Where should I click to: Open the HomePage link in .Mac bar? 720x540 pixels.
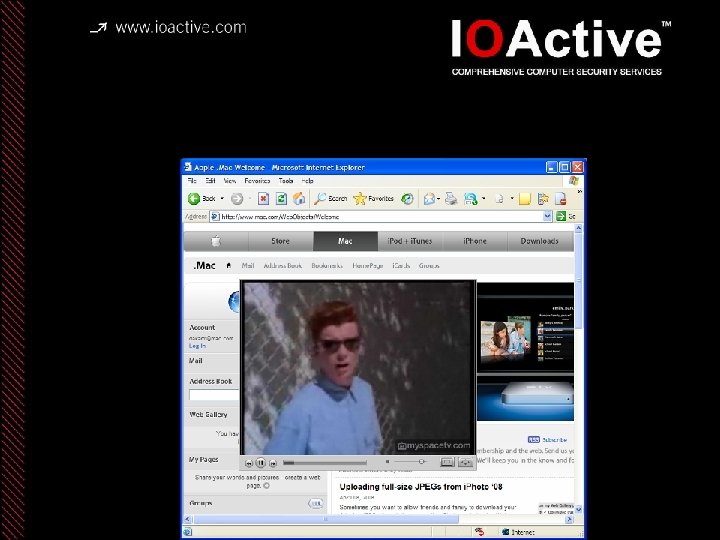pos(368,265)
